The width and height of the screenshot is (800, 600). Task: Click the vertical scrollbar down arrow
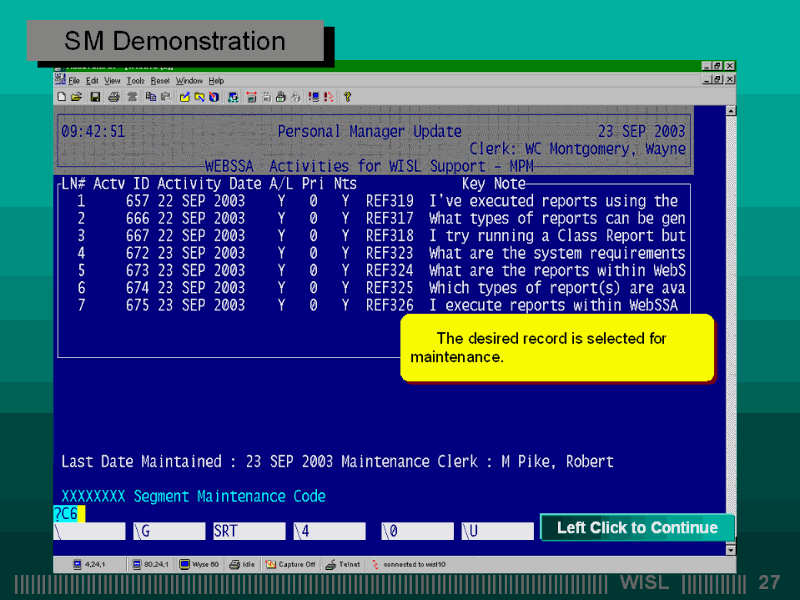click(730, 549)
